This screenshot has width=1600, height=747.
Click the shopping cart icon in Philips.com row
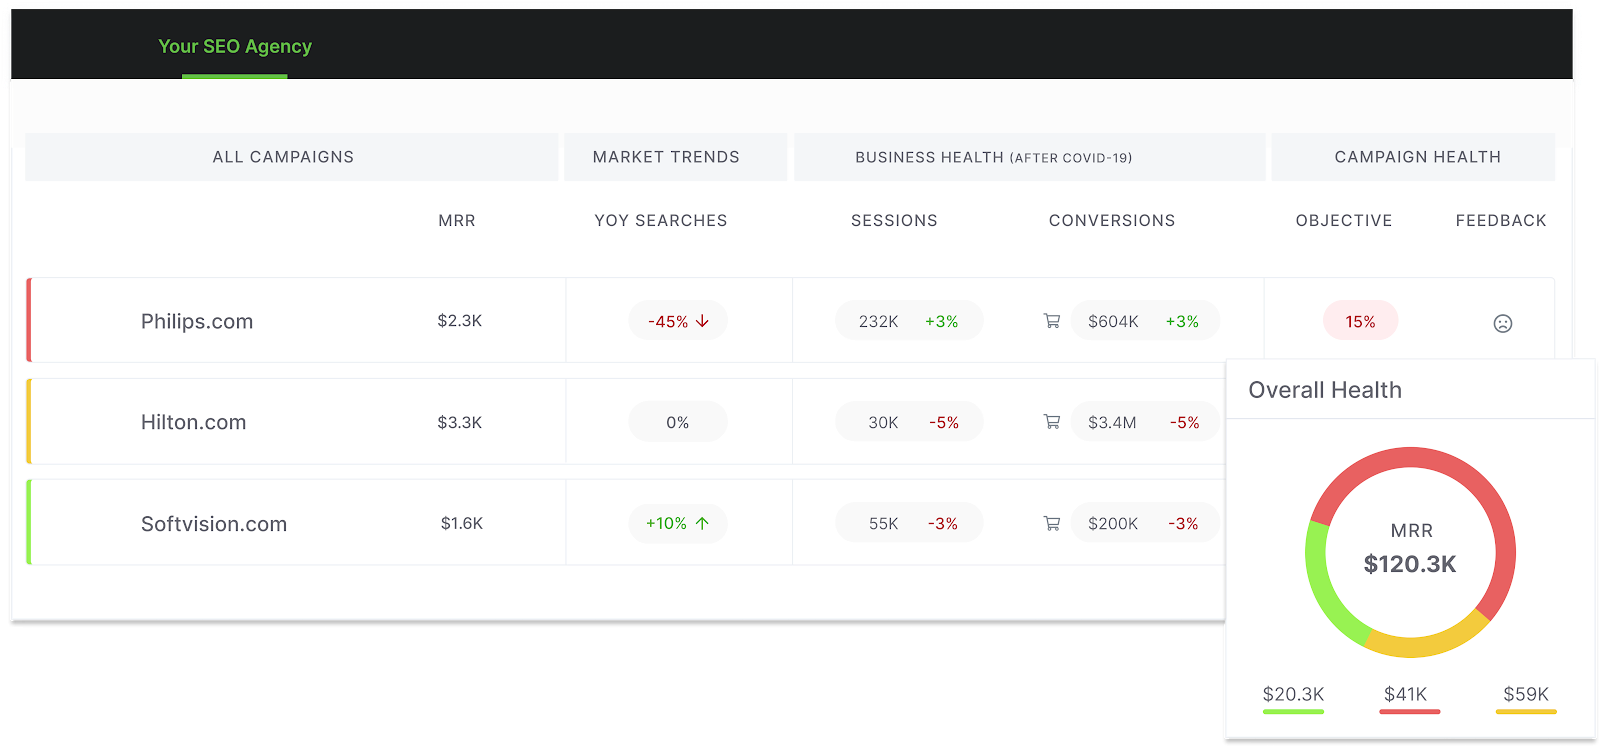tap(1052, 321)
